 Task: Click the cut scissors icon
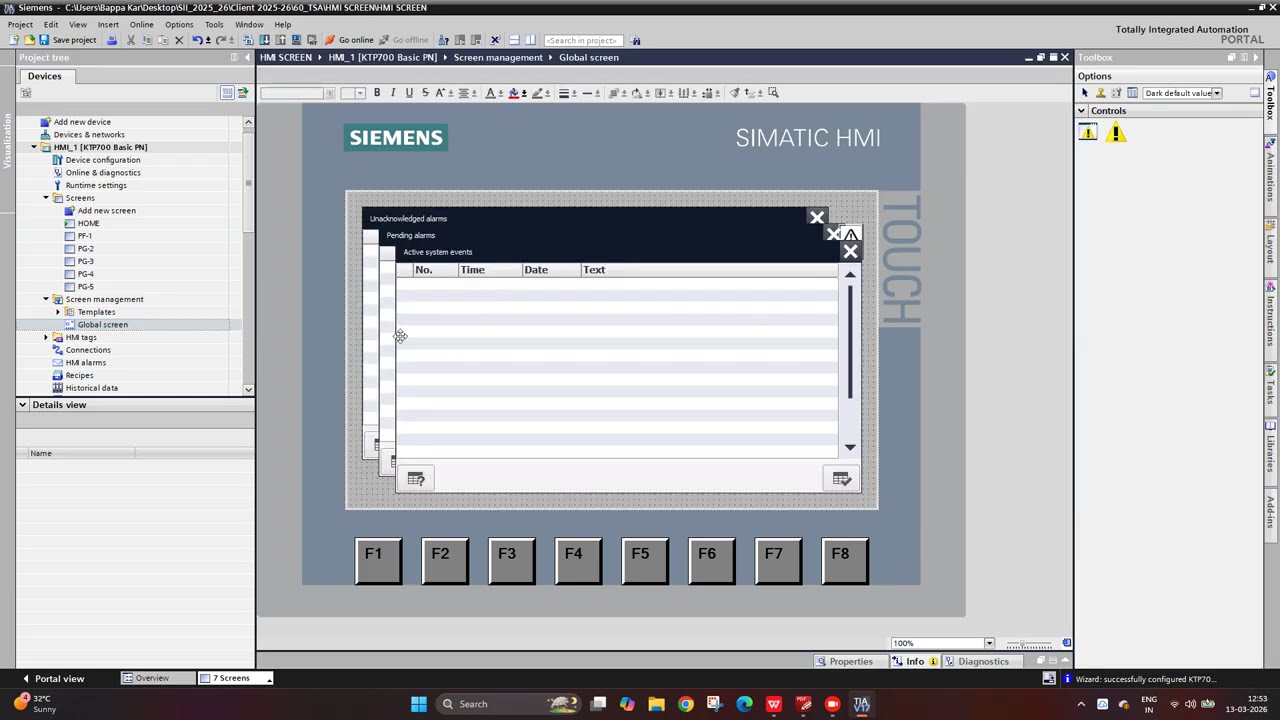[x=130, y=40]
